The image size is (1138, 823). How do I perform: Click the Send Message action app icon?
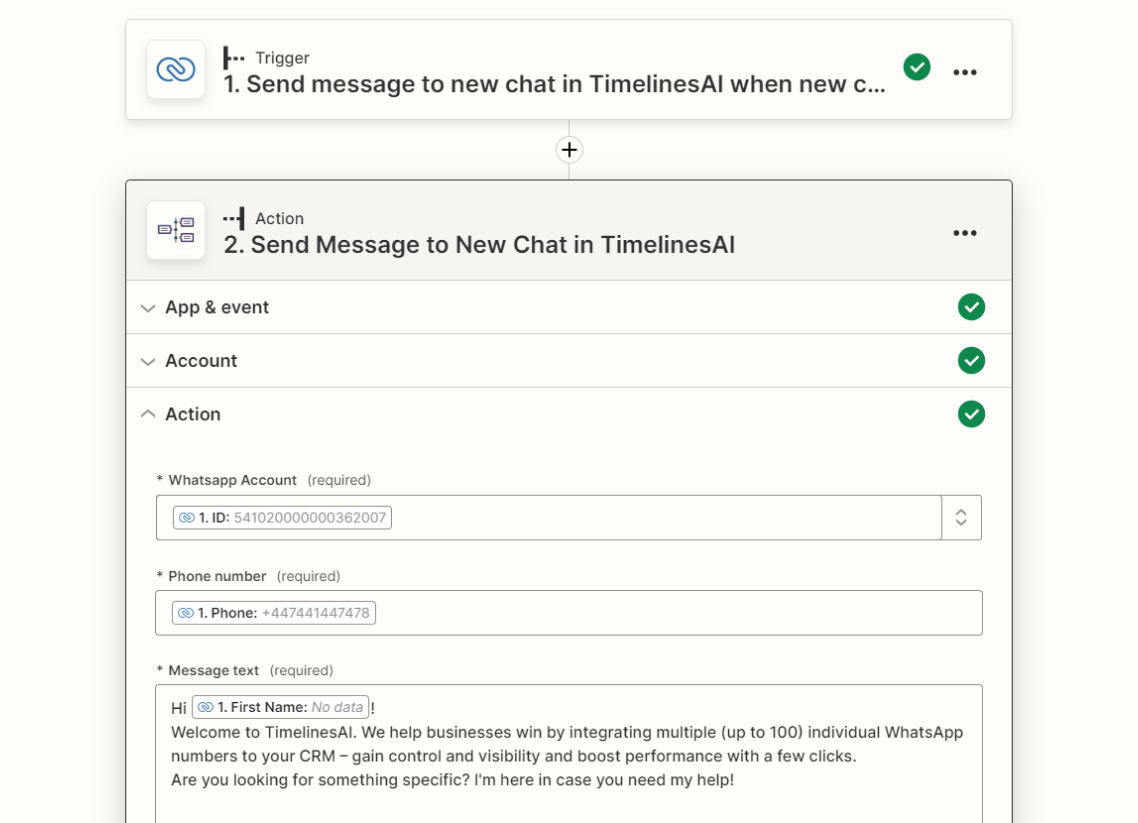click(x=175, y=230)
